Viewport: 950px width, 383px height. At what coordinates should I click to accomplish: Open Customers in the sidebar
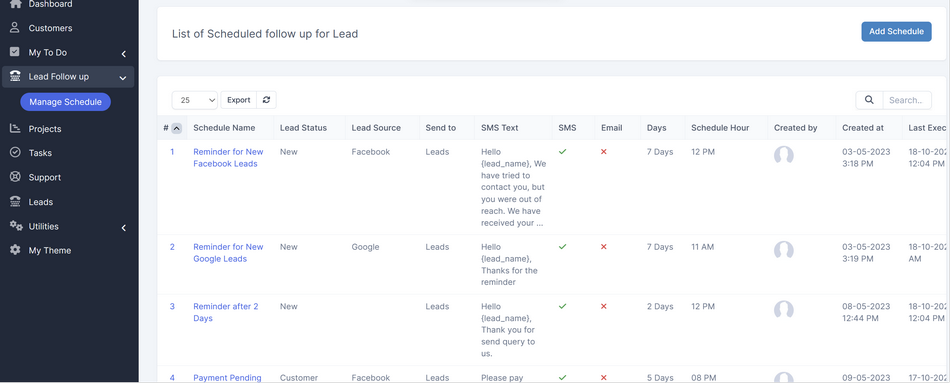pos(50,28)
